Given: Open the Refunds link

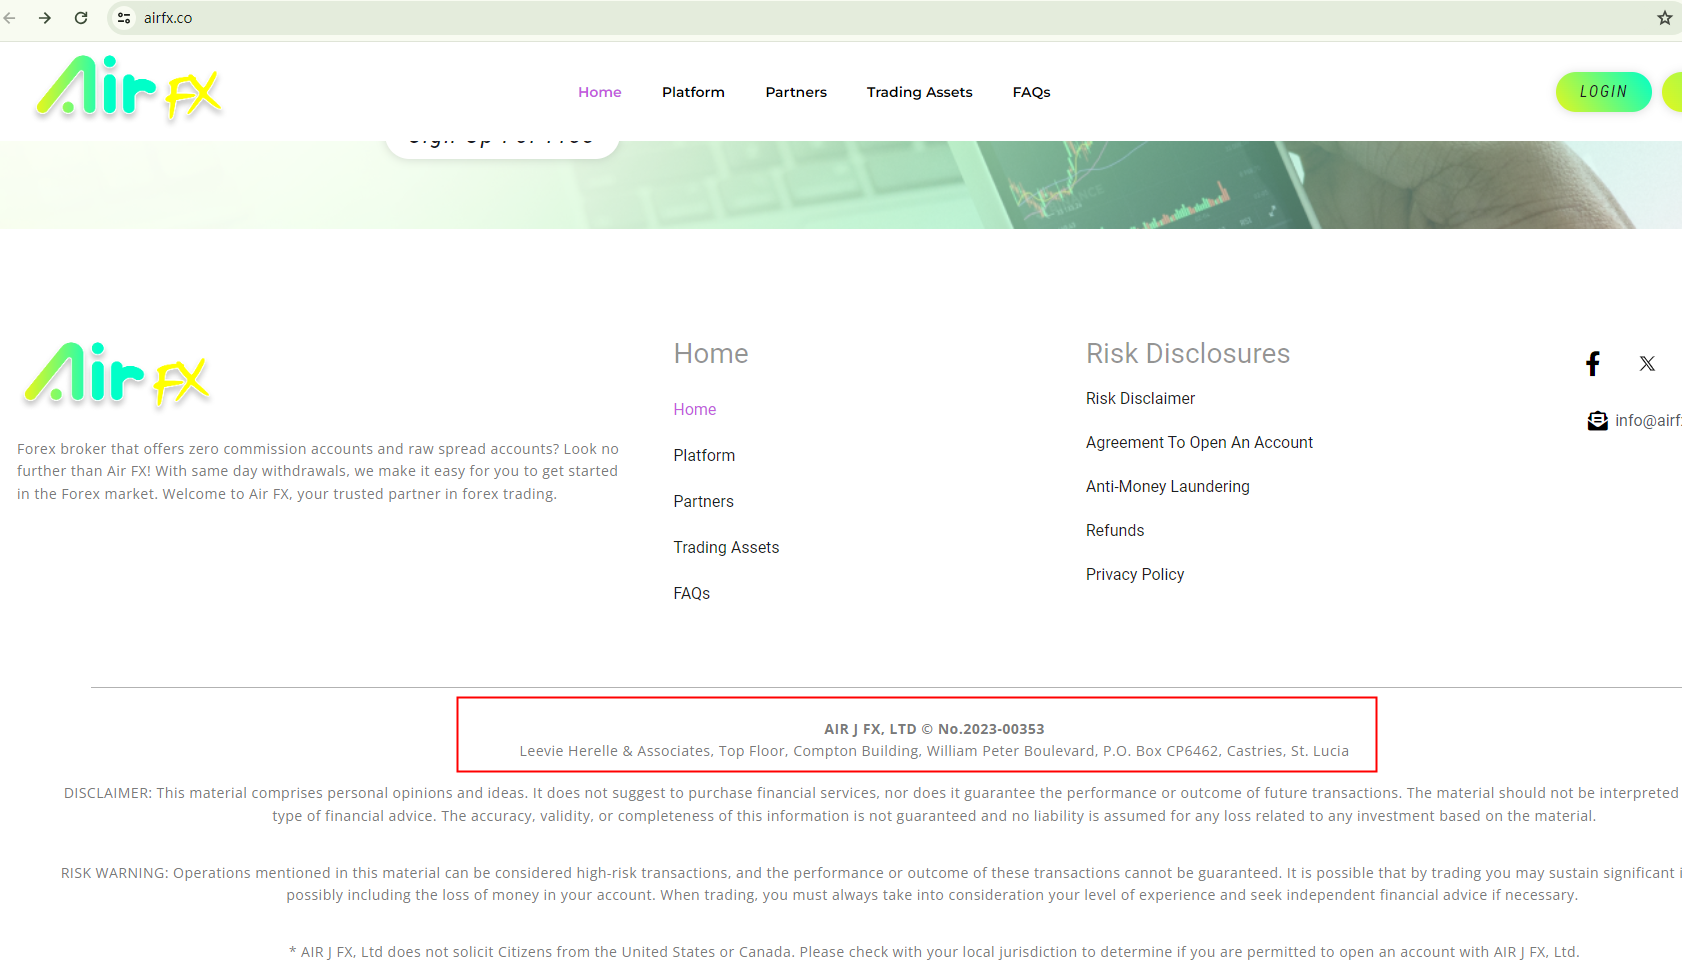Looking at the screenshot, I should [x=1115, y=530].
